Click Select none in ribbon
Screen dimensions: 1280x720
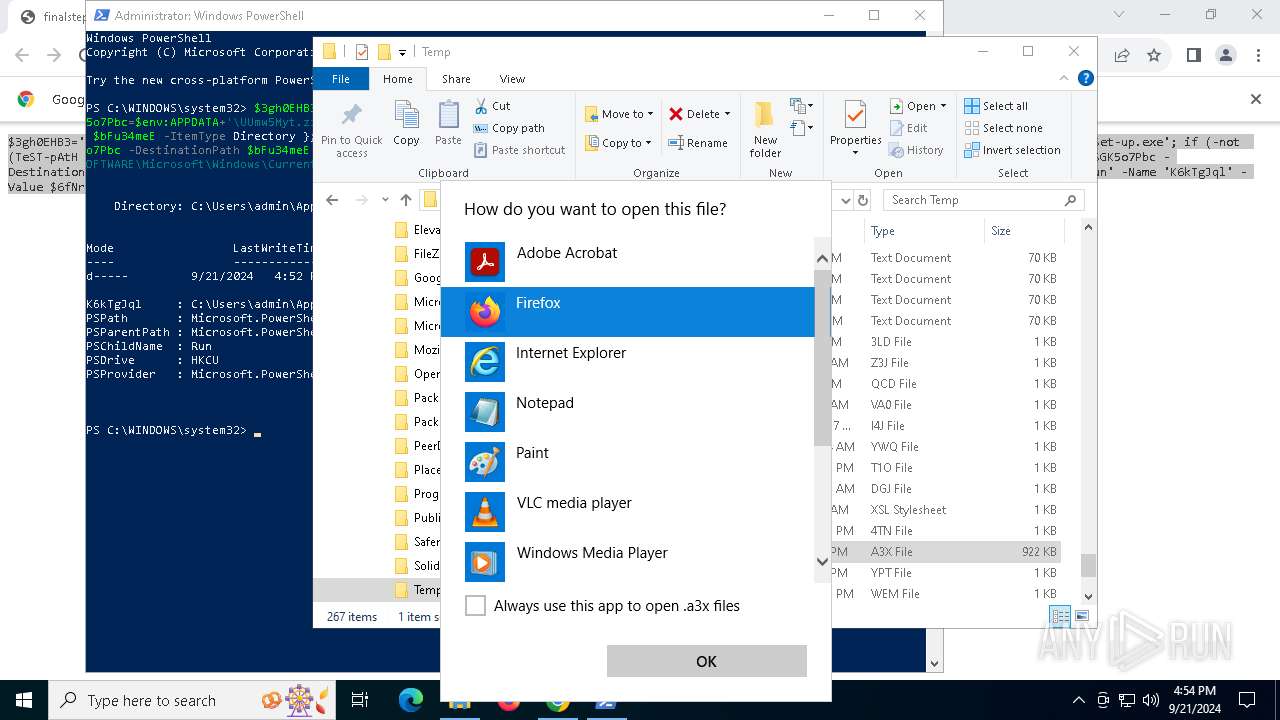point(1003,128)
